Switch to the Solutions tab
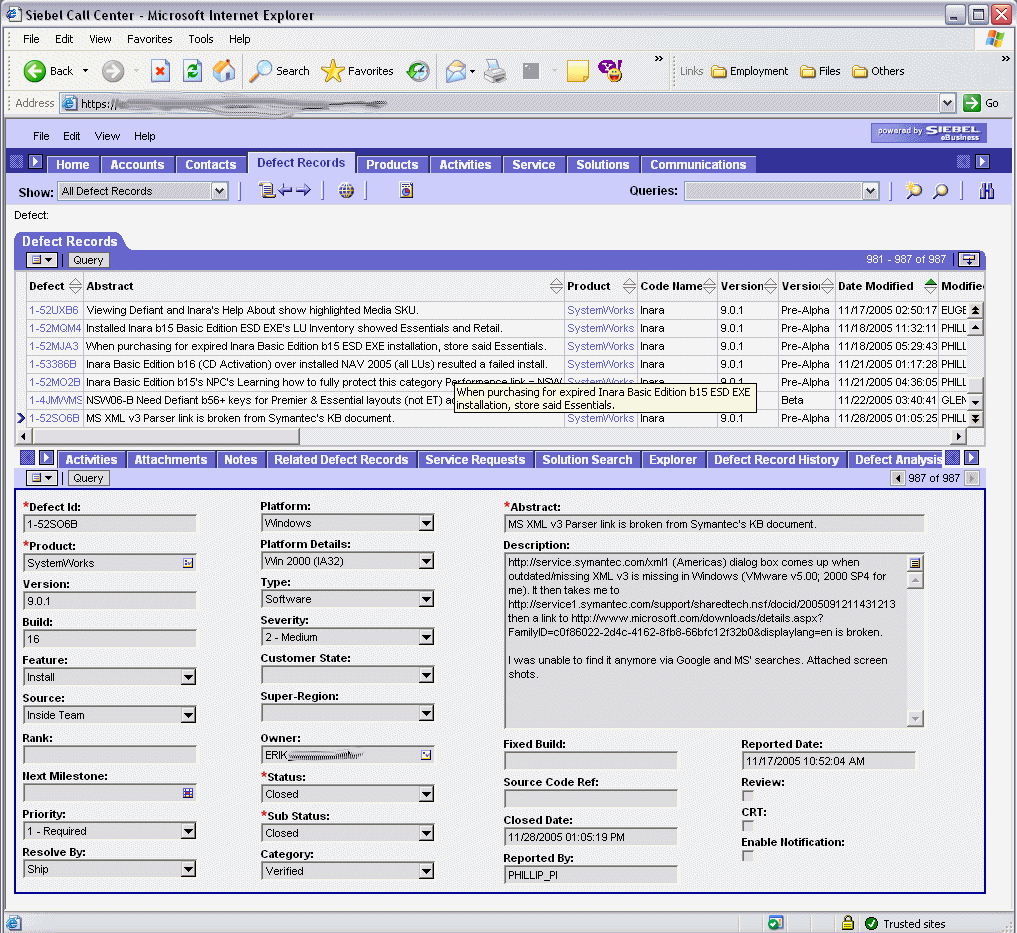 click(x=602, y=165)
